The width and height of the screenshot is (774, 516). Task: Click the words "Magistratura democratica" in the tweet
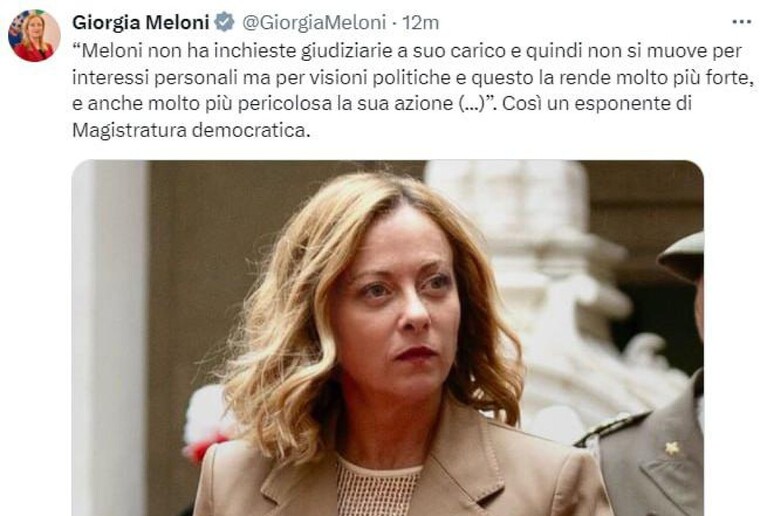pos(191,130)
